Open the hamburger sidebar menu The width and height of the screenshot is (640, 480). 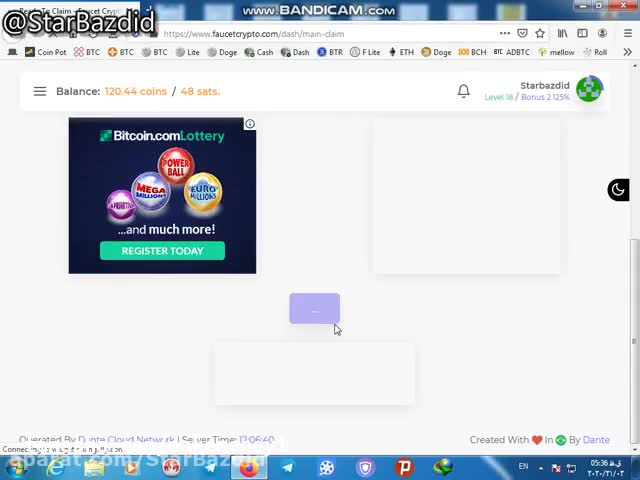40,91
